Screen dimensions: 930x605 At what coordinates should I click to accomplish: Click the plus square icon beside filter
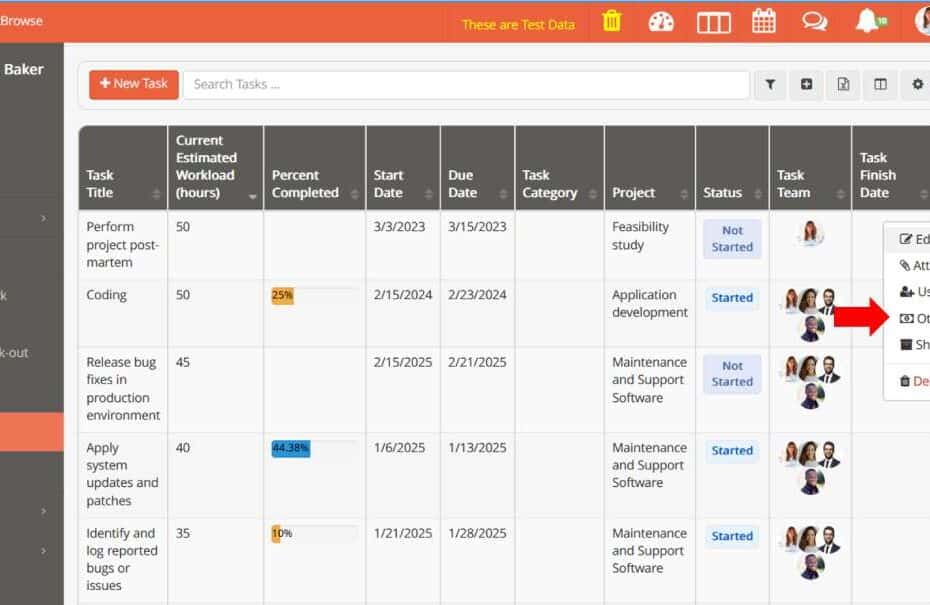[x=806, y=85]
